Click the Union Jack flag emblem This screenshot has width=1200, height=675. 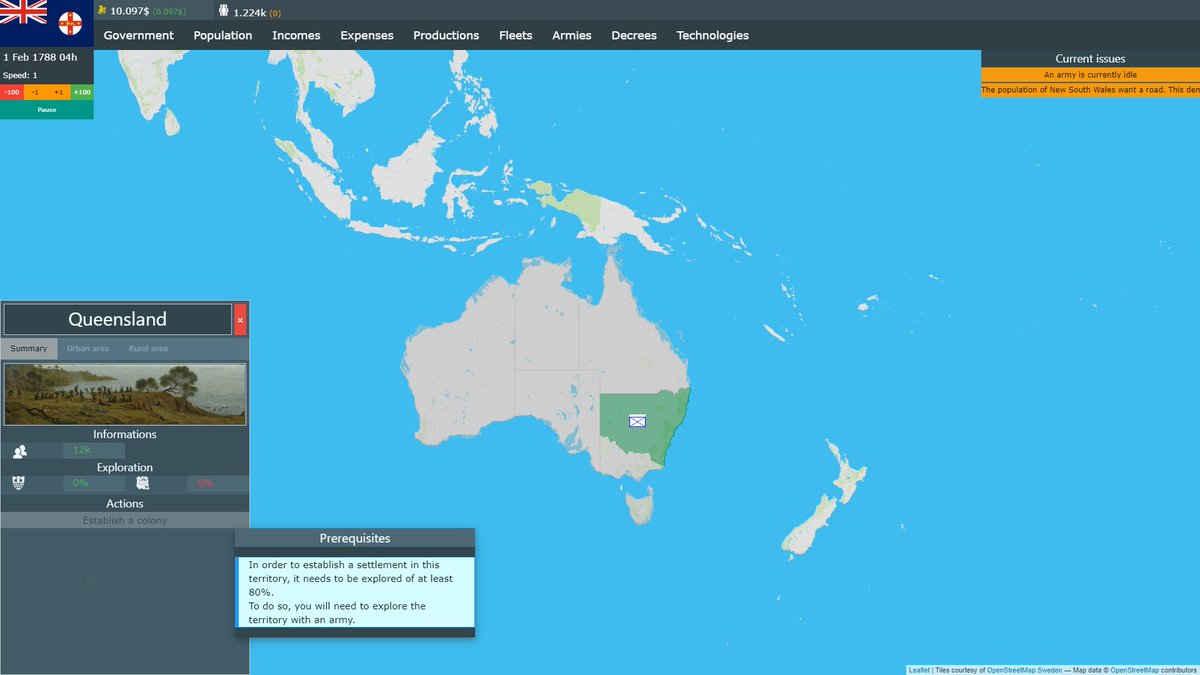[x=23, y=12]
